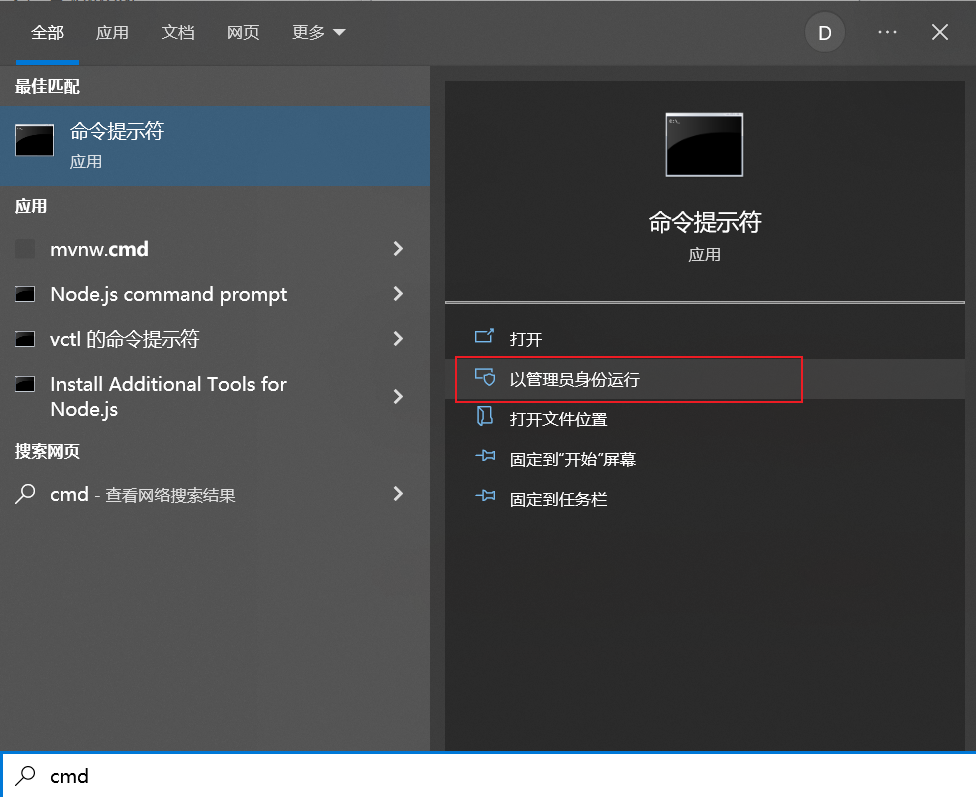
Task: Expand options for Install Additional Tools
Action: click(398, 396)
